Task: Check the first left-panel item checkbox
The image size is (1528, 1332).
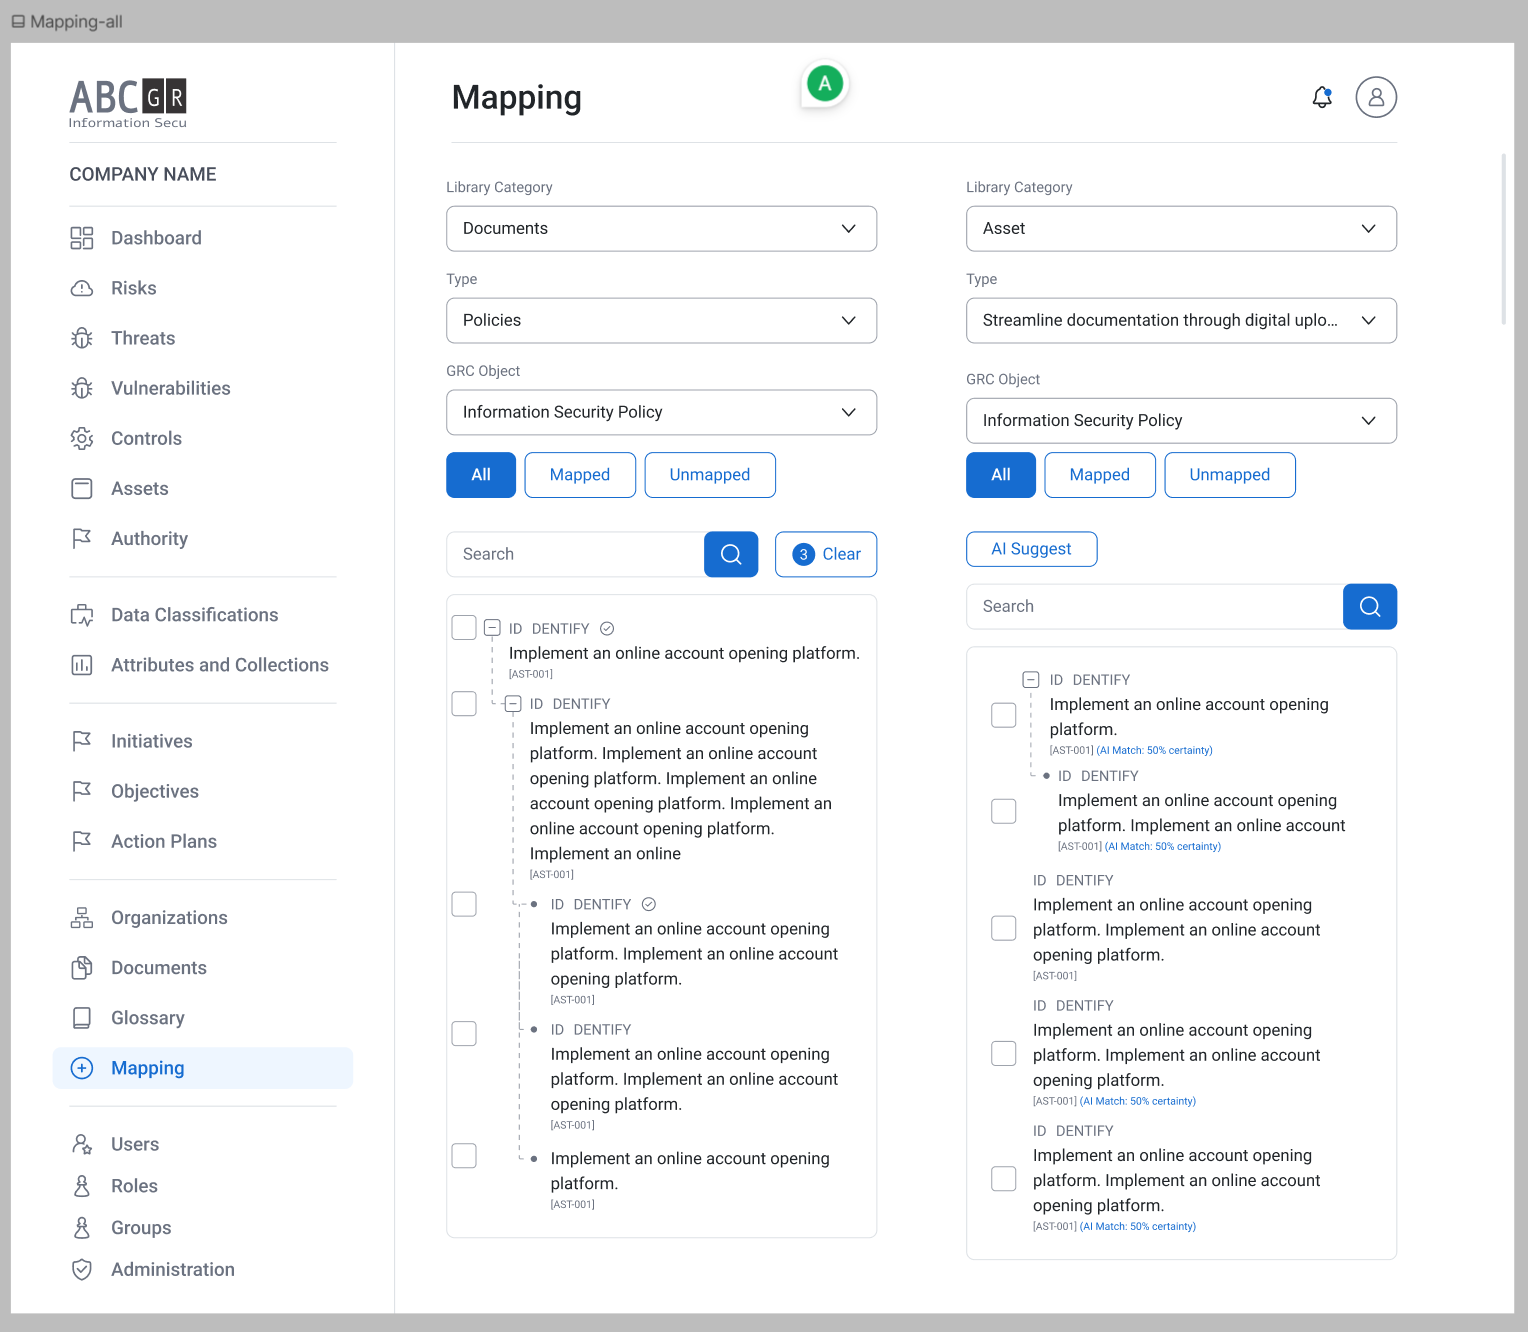Action: click(464, 627)
